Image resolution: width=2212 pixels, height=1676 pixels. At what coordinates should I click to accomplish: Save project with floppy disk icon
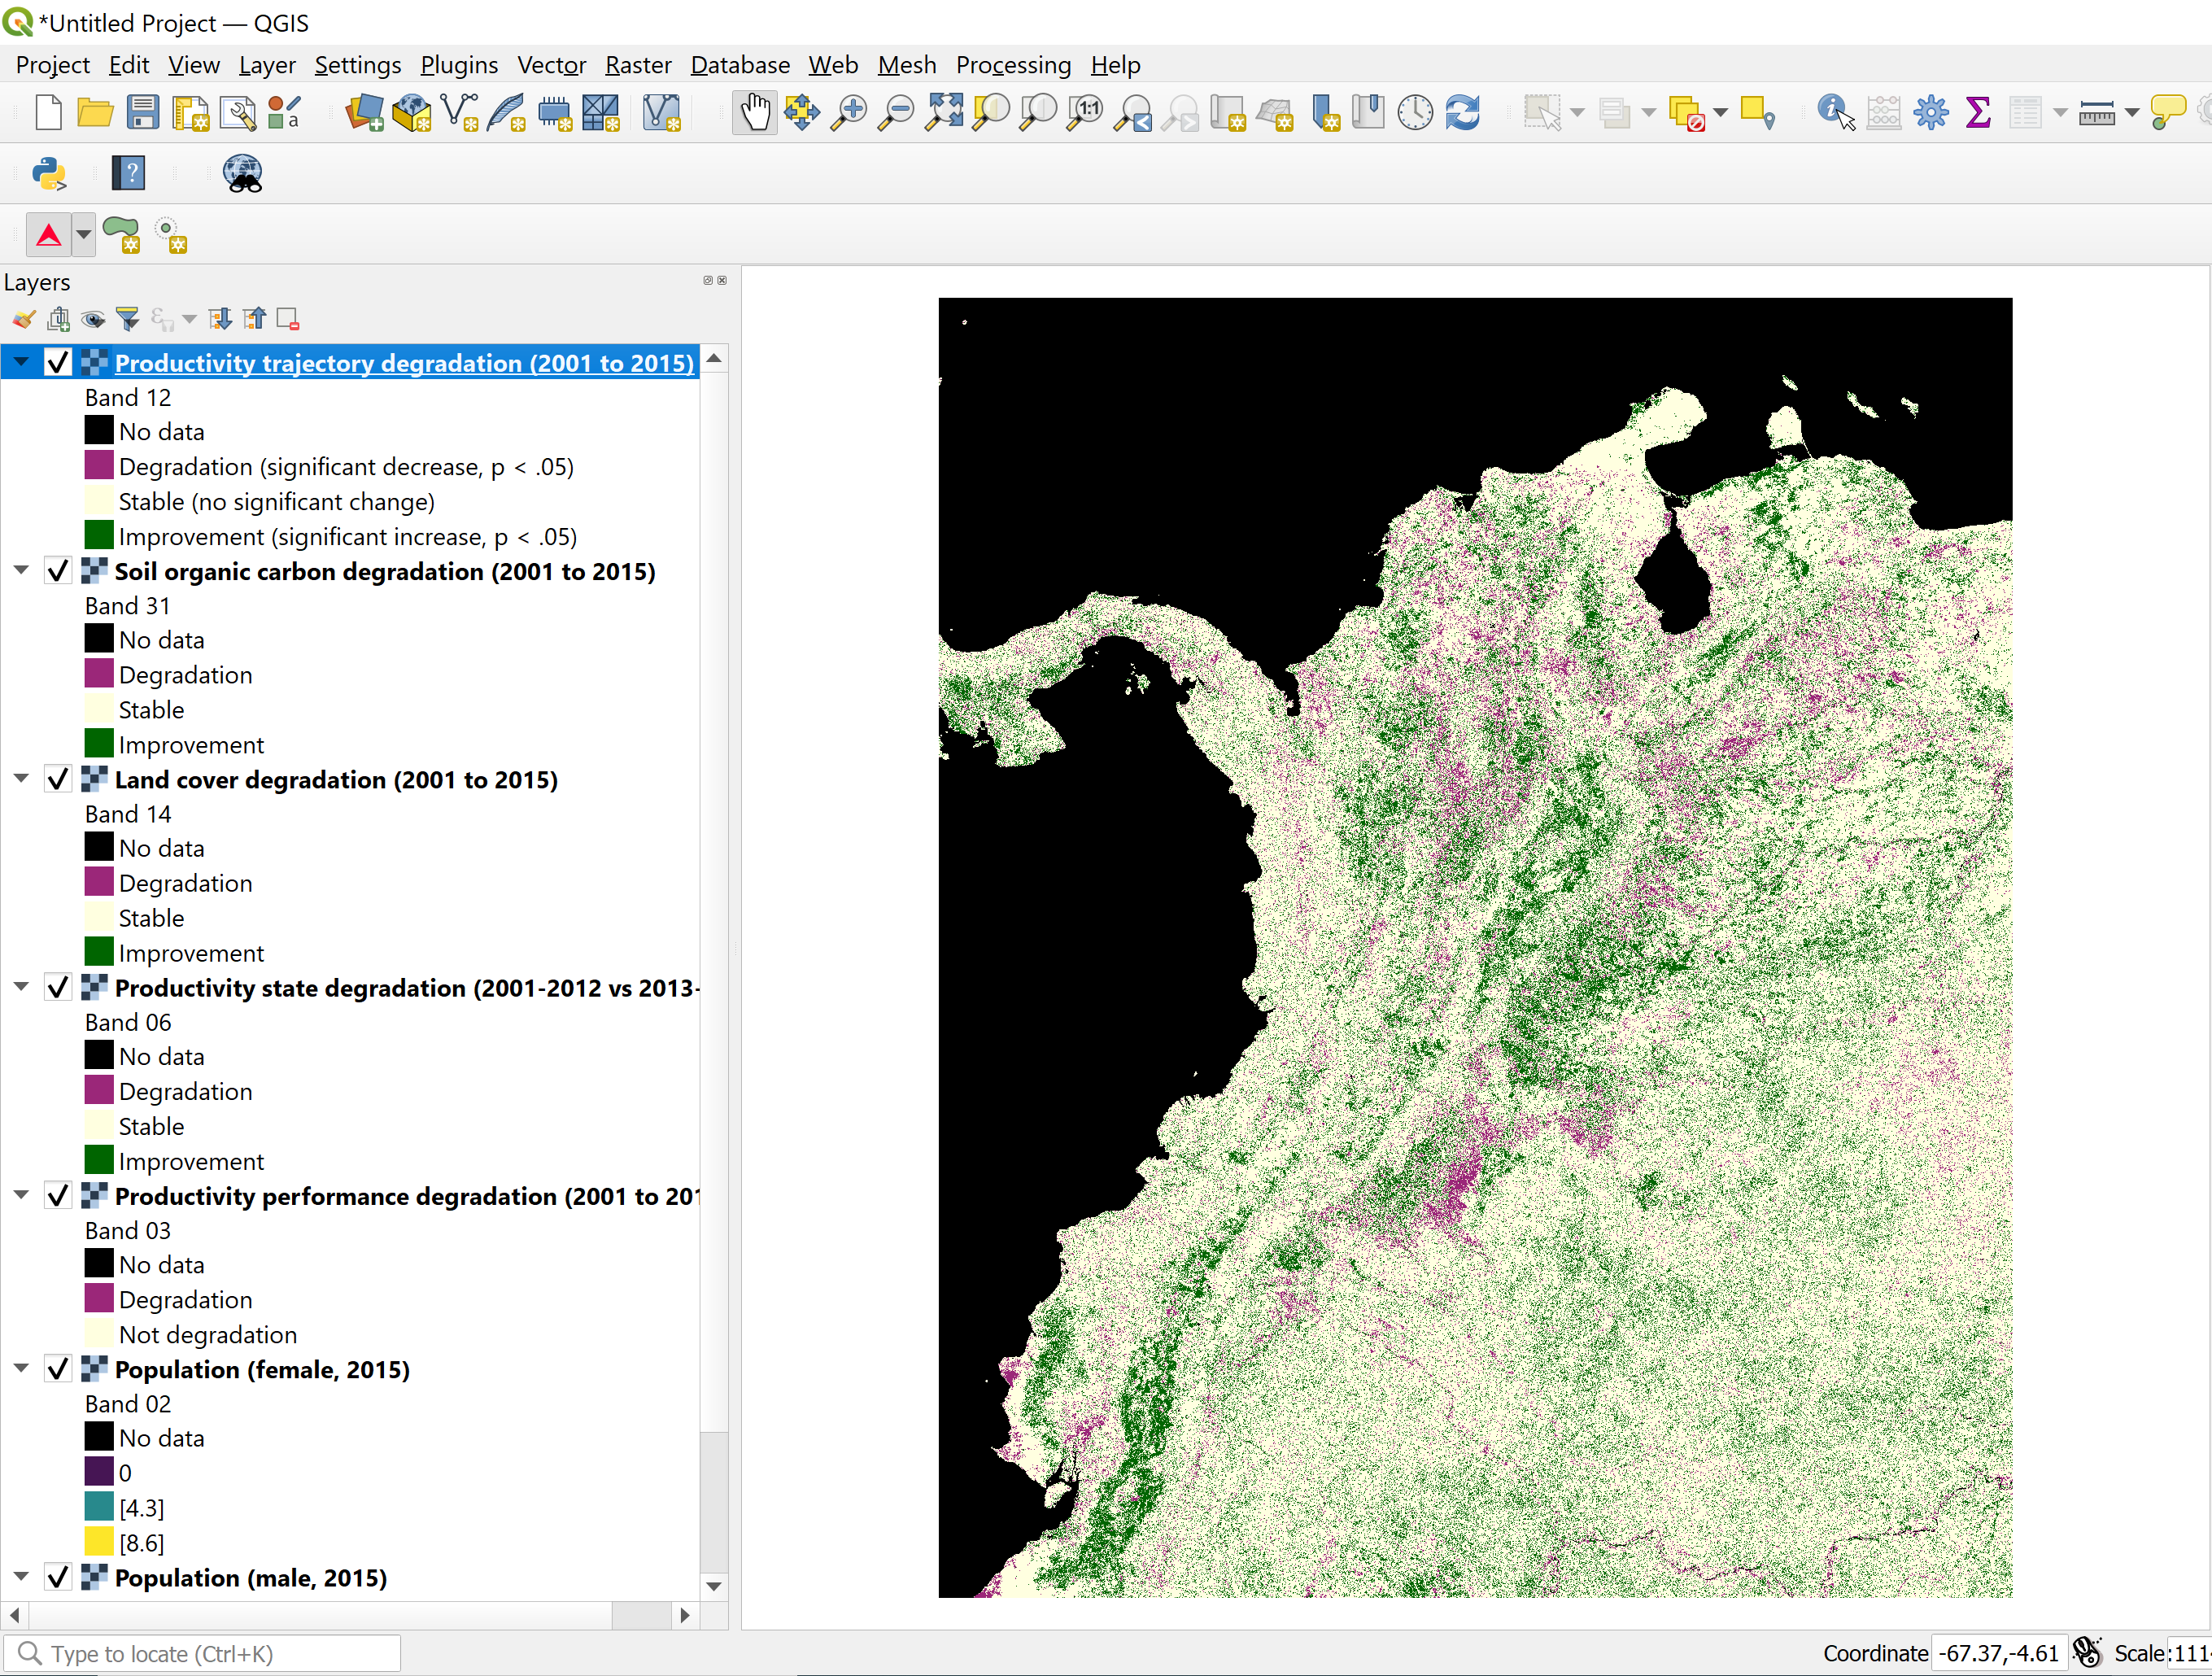pyautogui.click(x=143, y=112)
